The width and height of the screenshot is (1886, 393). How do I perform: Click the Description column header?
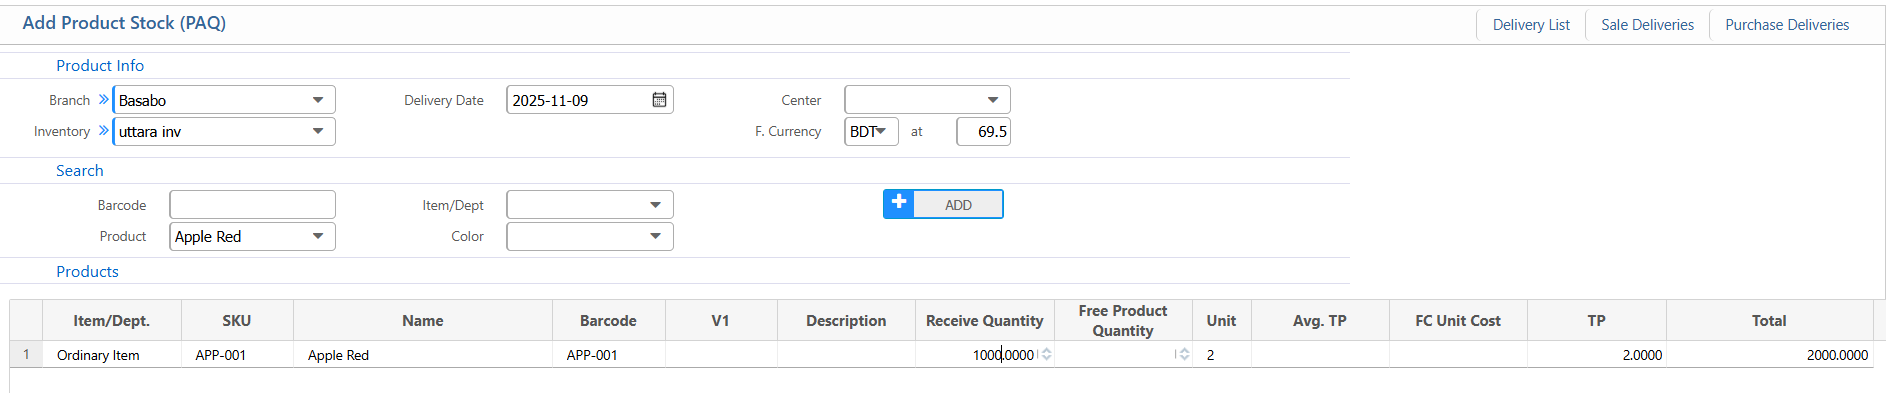(x=846, y=321)
